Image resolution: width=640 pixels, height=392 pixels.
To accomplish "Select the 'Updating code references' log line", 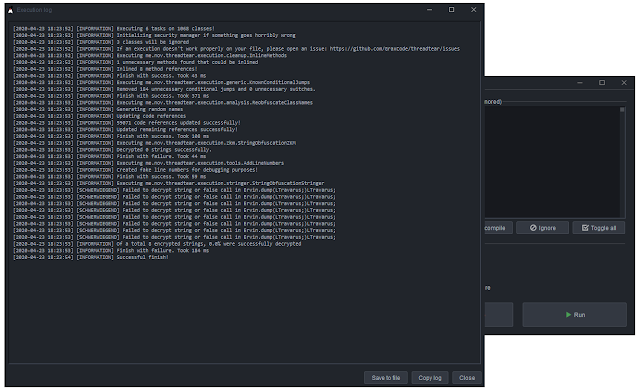I will click(99, 116).
